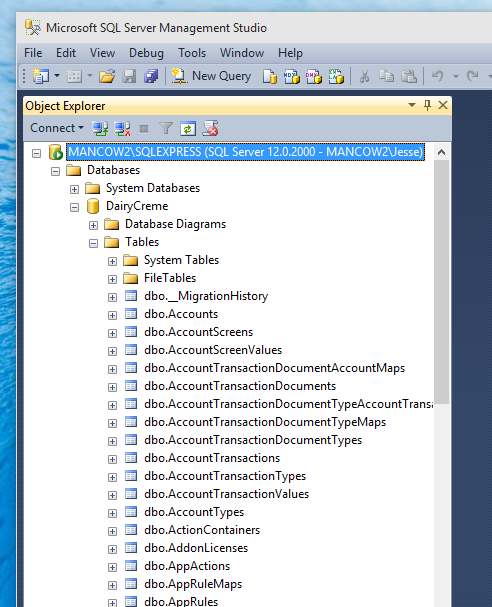Open Object Explorer window position dropdown
Screen dimensions: 492x607
(412, 105)
